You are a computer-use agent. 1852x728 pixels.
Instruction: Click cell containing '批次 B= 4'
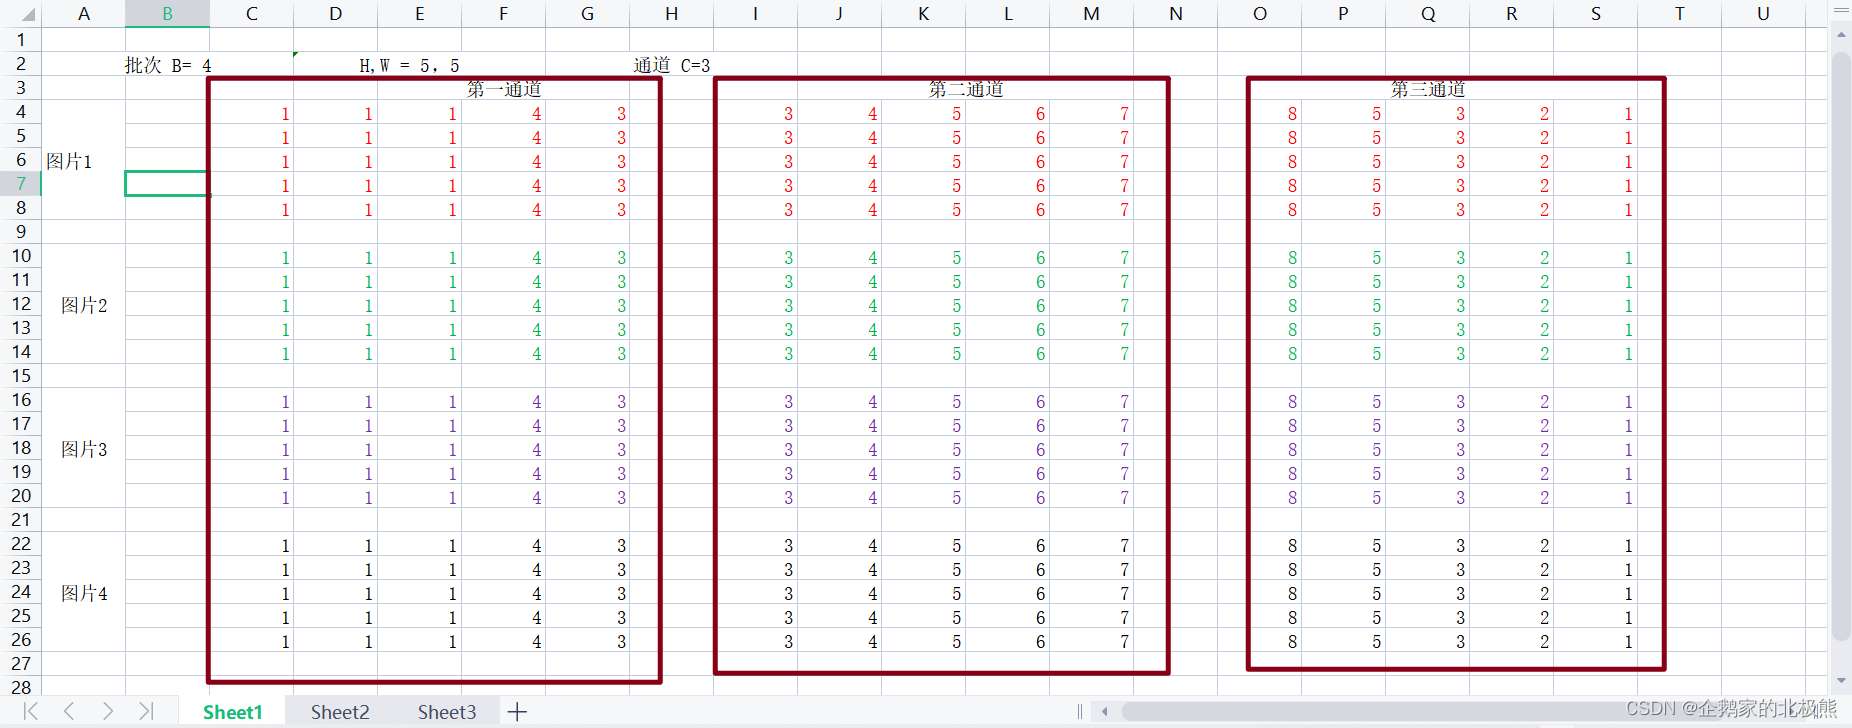[168, 65]
